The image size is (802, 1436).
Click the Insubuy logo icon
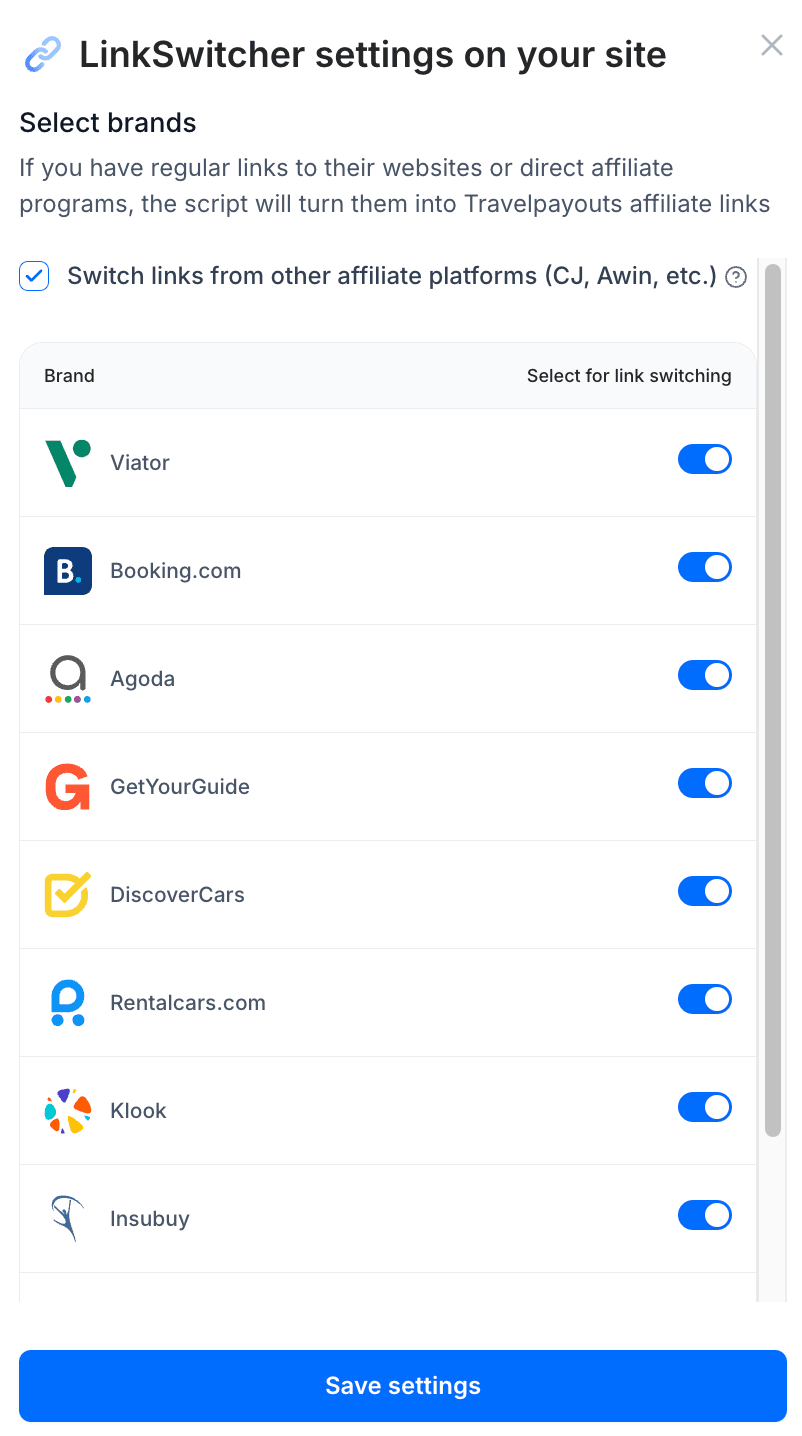(x=68, y=1219)
